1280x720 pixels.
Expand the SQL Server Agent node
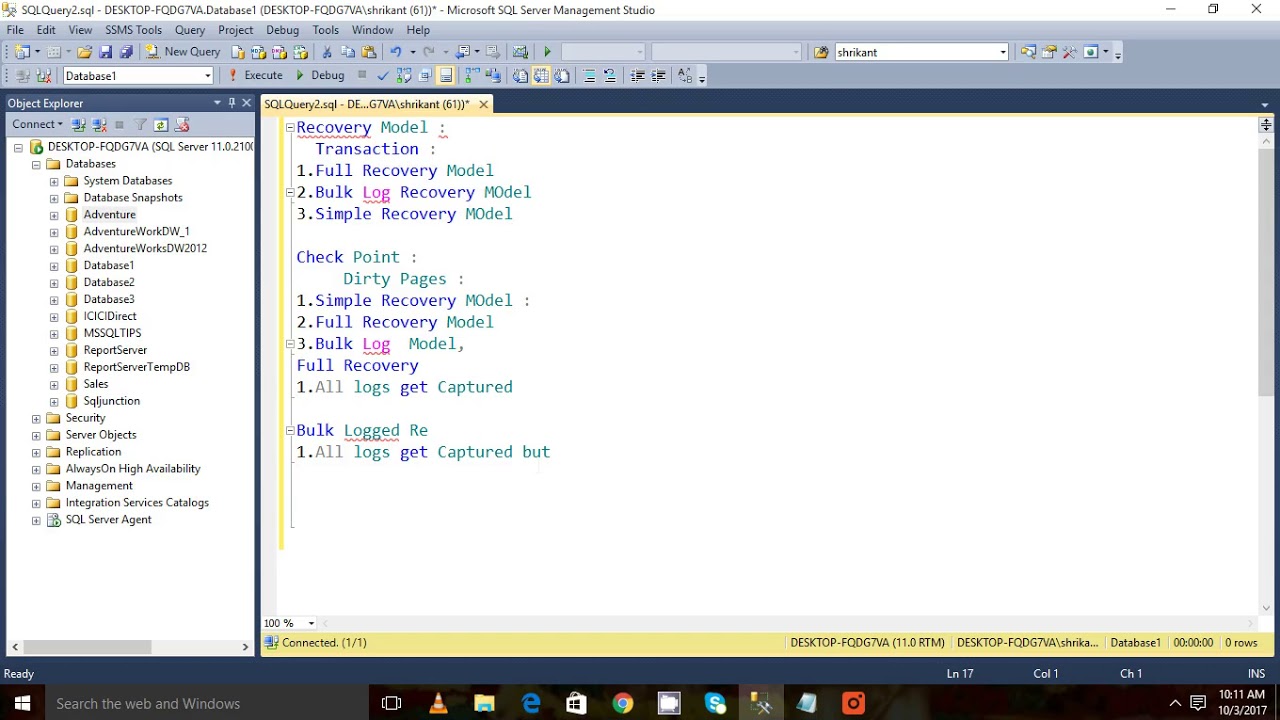coord(36,520)
